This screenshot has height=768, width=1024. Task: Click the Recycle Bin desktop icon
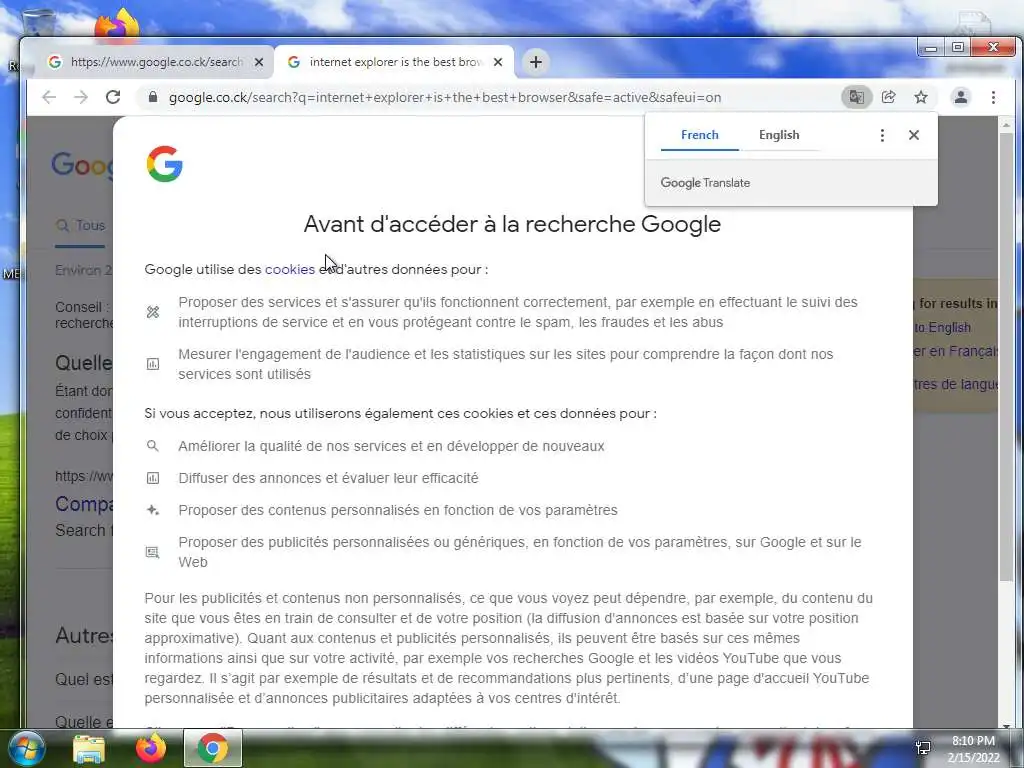39,25
